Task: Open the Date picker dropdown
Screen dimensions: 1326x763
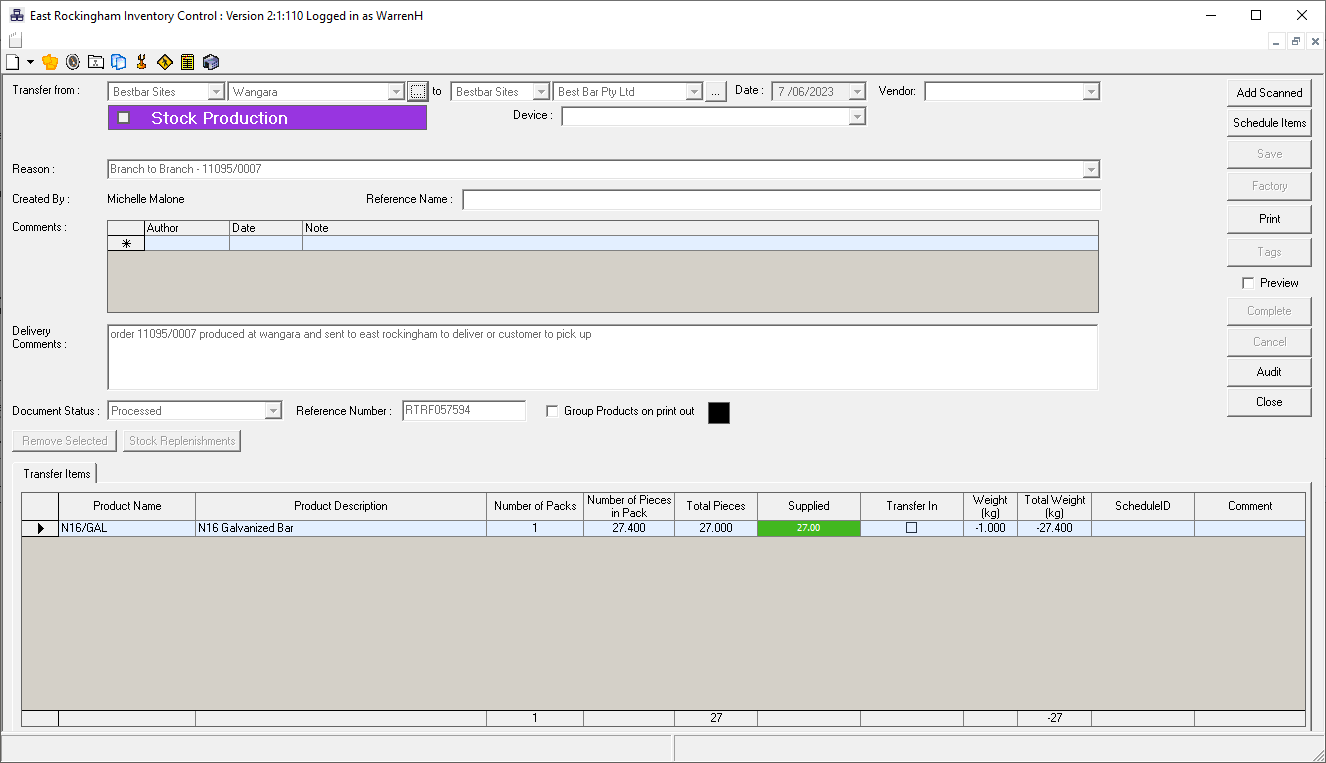Action: (855, 91)
